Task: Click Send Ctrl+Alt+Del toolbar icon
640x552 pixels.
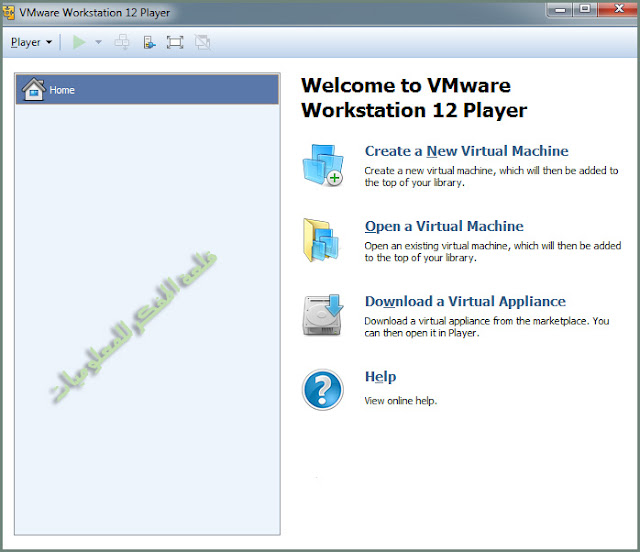Action: coord(122,42)
